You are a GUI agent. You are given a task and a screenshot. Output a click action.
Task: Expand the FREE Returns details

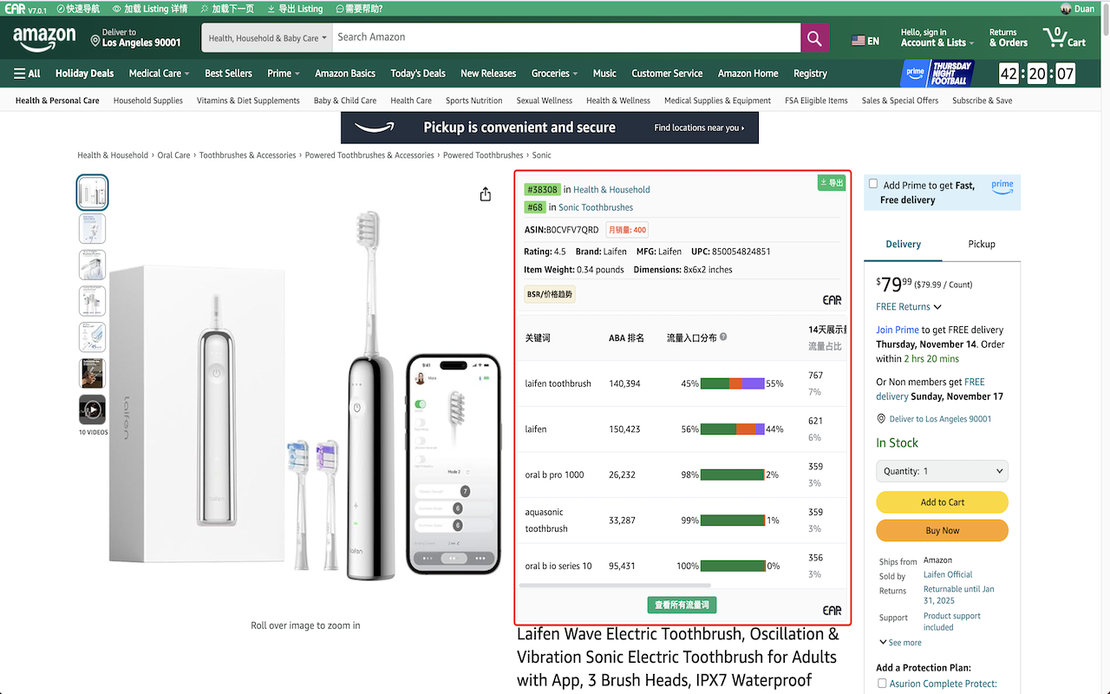pos(907,306)
